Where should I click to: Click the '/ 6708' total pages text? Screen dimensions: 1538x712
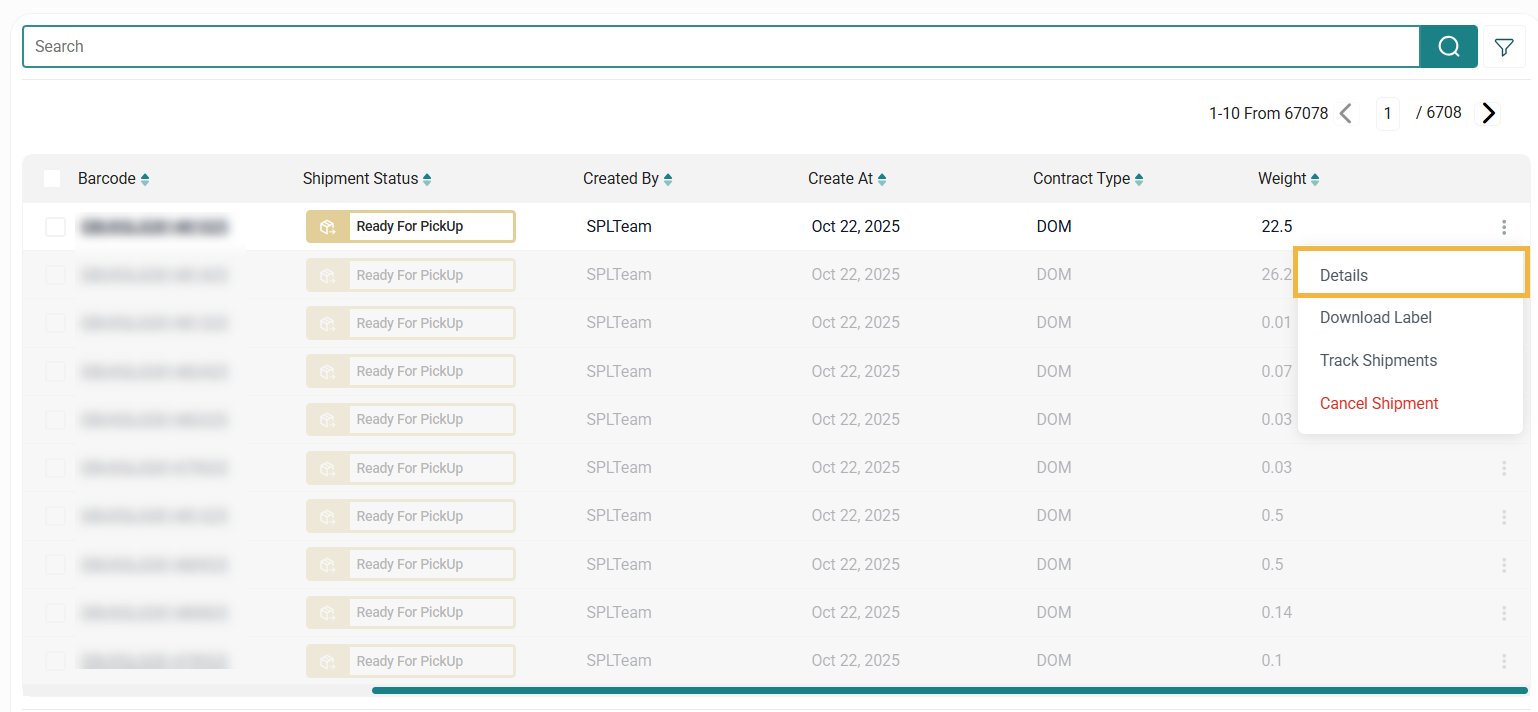tap(1439, 112)
